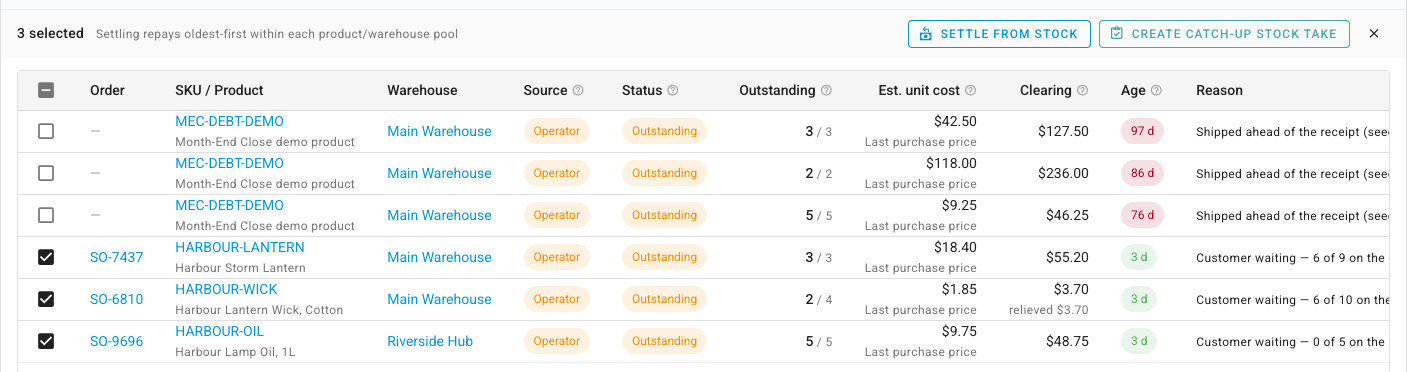This screenshot has height=372, width=1407.
Task: Click the $127.50 clearing amount
Action: (x=1063, y=131)
